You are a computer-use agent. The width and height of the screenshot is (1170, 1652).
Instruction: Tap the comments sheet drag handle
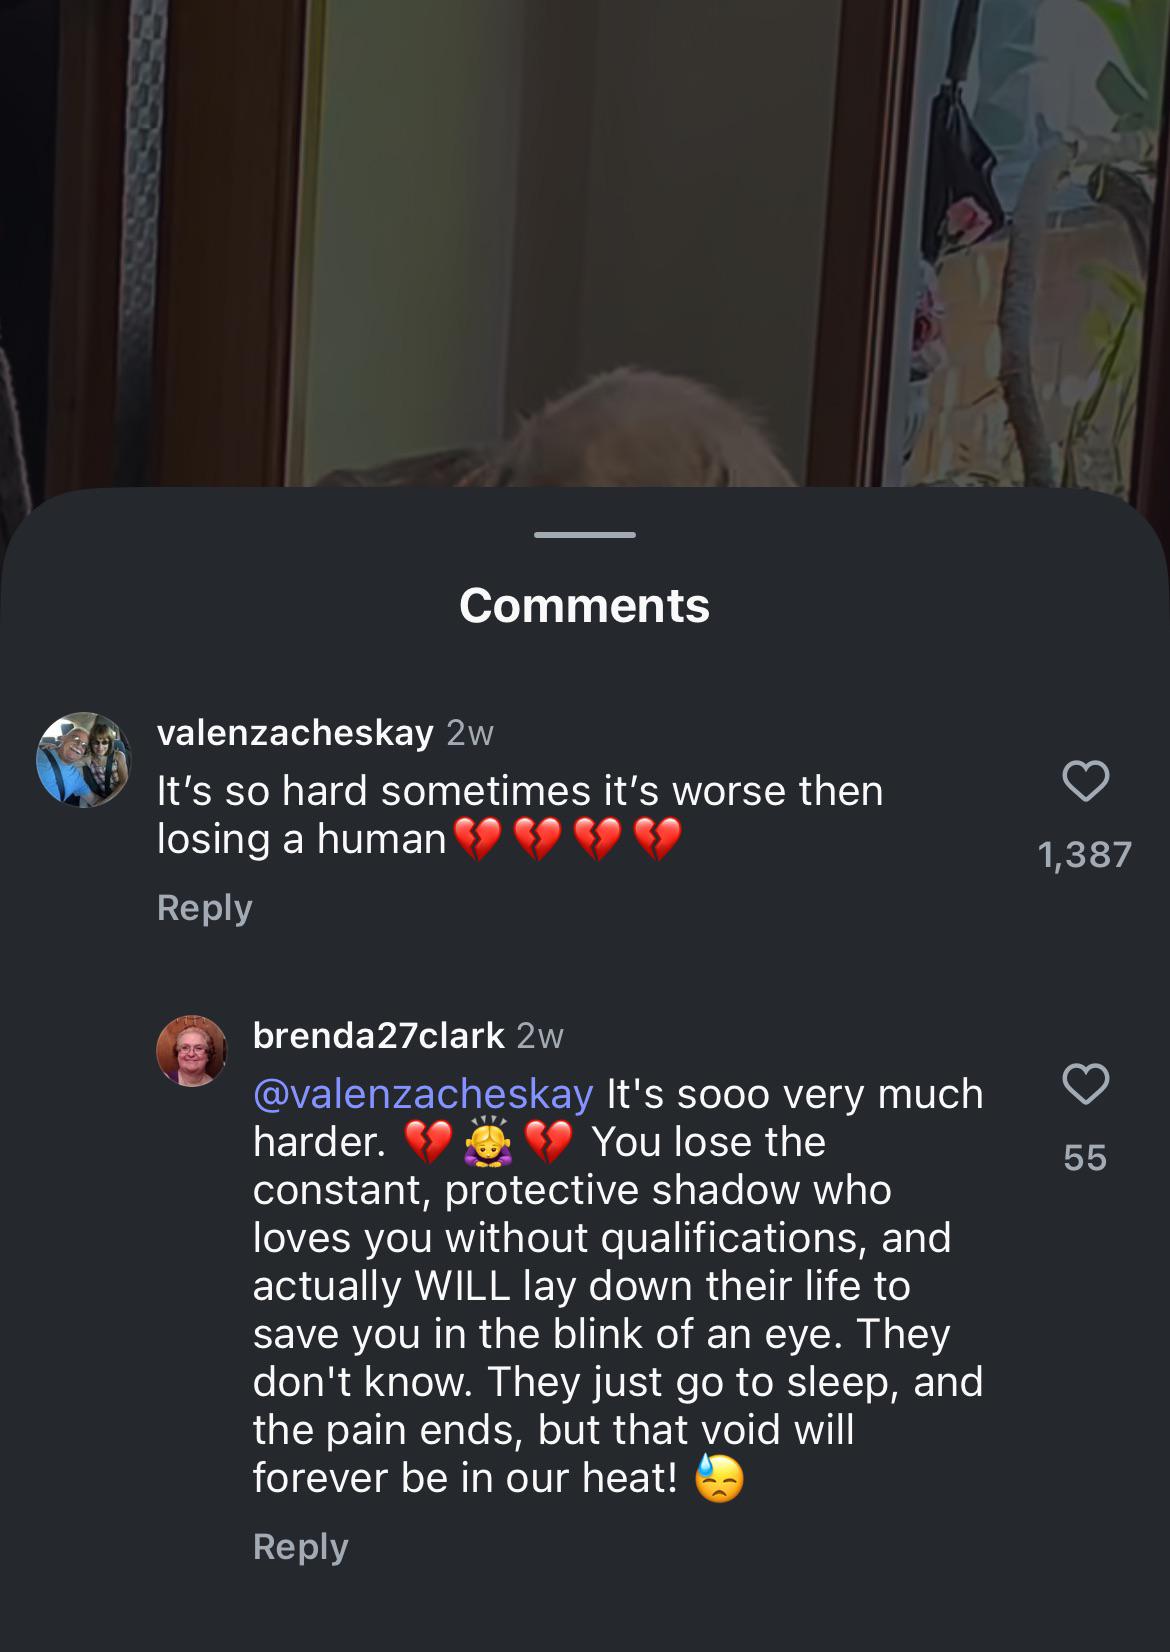click(x=585, y=535)
